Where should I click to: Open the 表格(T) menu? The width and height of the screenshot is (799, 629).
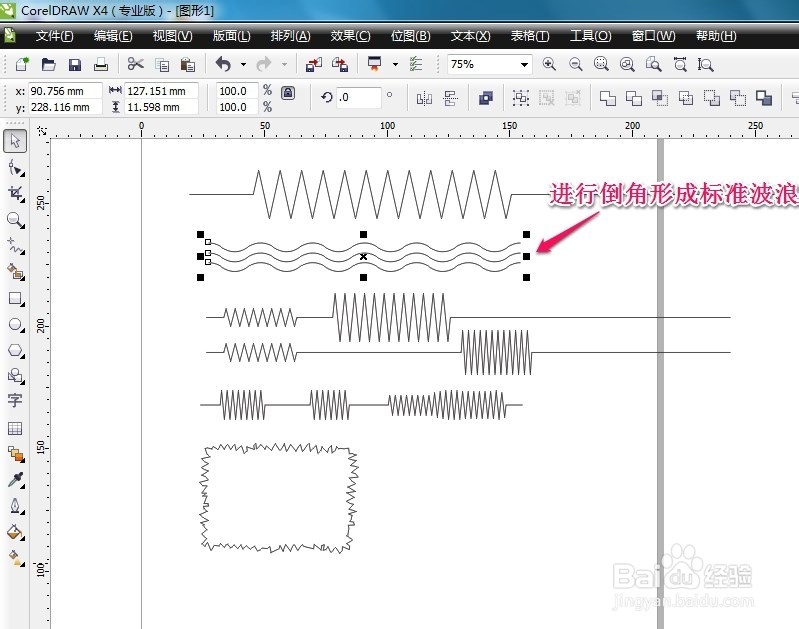tap(530, 36)
